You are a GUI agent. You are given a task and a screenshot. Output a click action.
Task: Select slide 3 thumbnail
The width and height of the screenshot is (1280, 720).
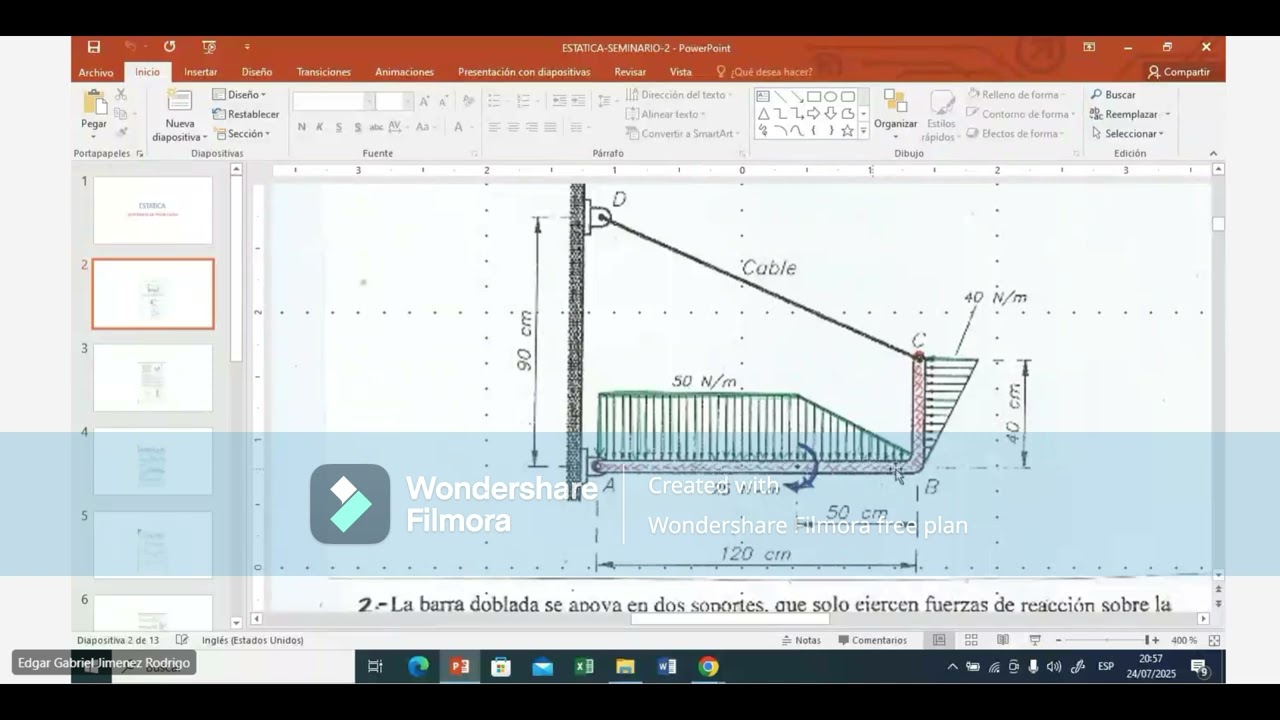(x=153, y=378)
